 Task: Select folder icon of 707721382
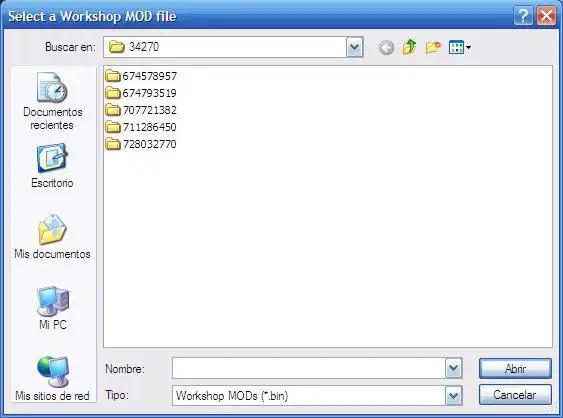tap(113, 110)
